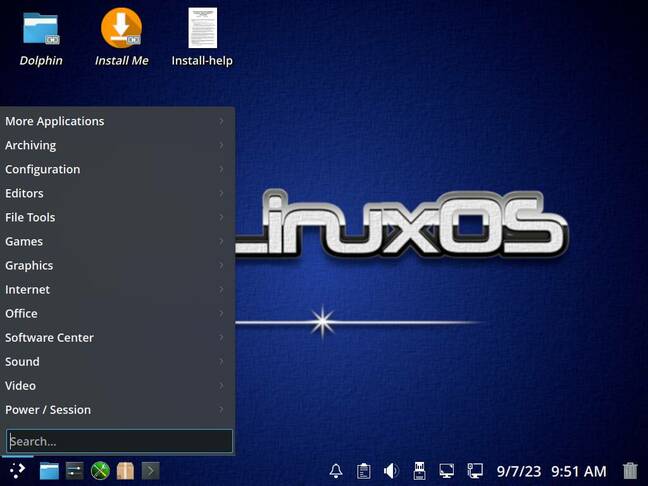Image resolution: width=648 pixels, height=486 pixels.
Task: Launch the terminal taskbar icon
Action: 150,471
